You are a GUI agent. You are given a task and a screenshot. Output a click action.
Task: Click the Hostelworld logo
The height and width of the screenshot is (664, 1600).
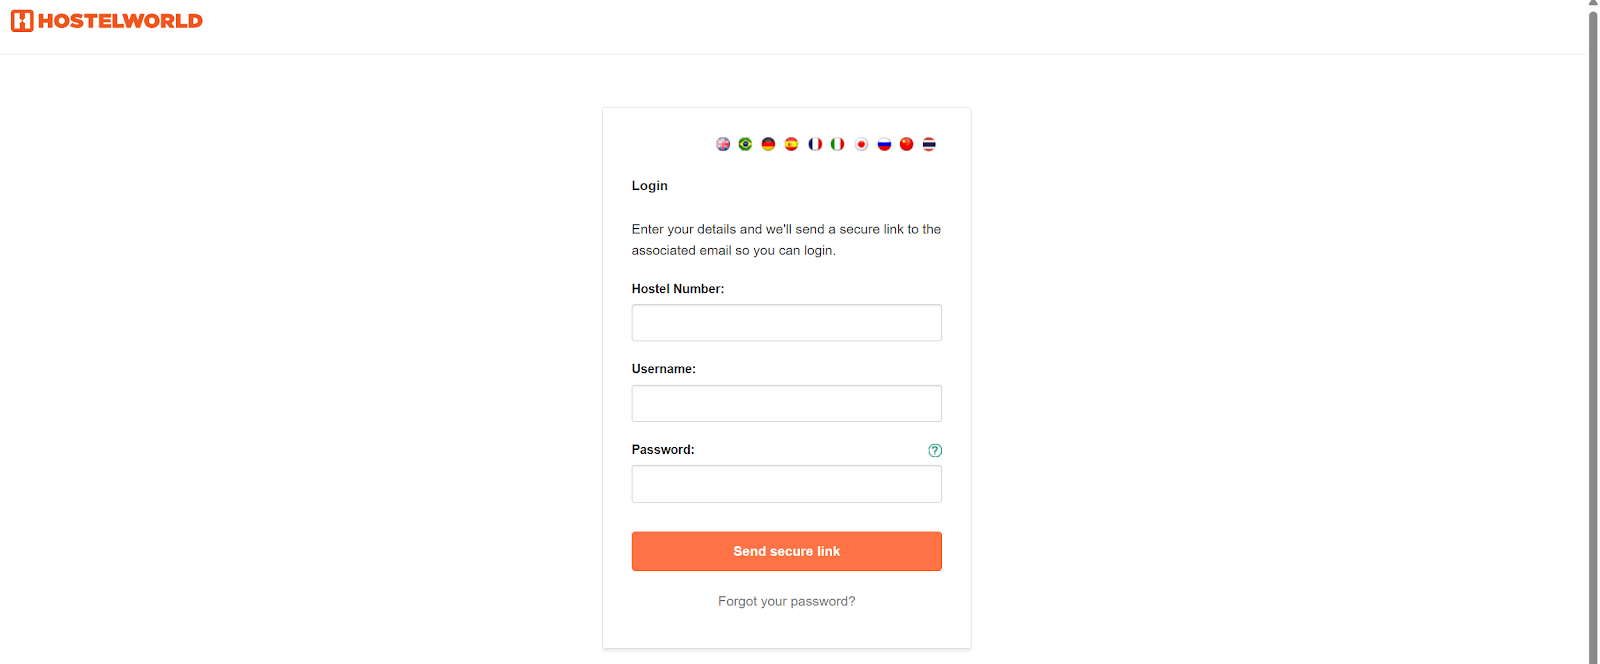click(x=22, y=21)
